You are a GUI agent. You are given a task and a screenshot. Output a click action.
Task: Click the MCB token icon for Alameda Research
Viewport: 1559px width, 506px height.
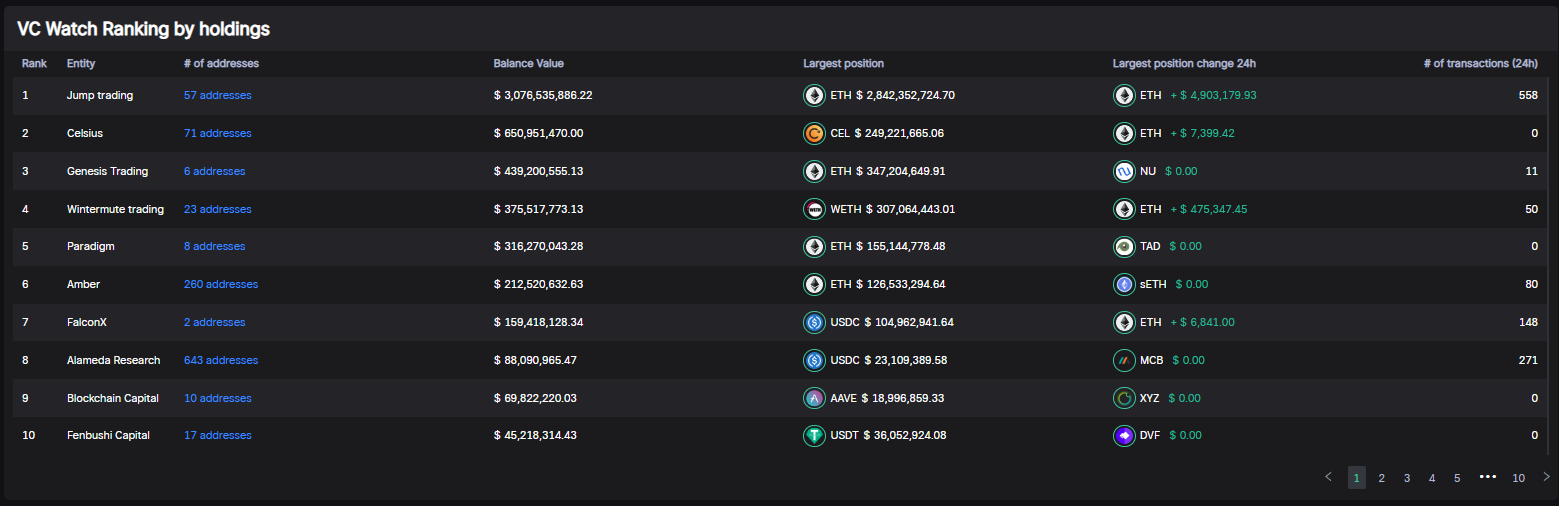1124,360
